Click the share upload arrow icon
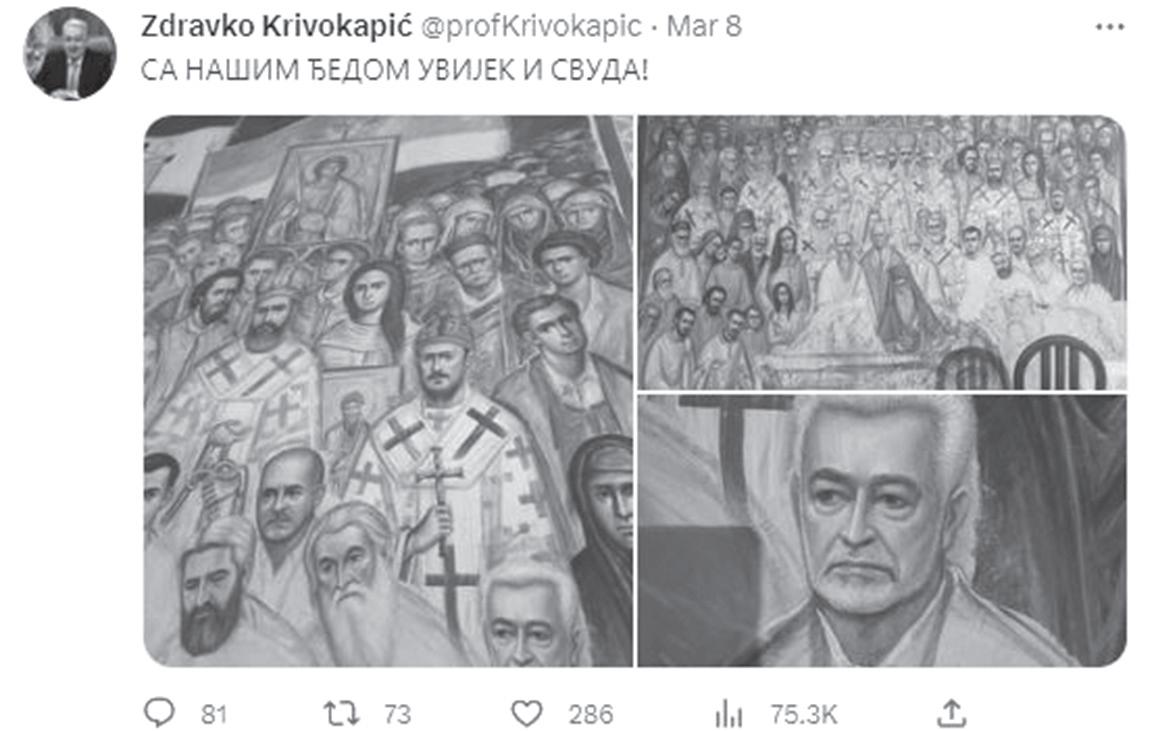 (x=952, y=713)
